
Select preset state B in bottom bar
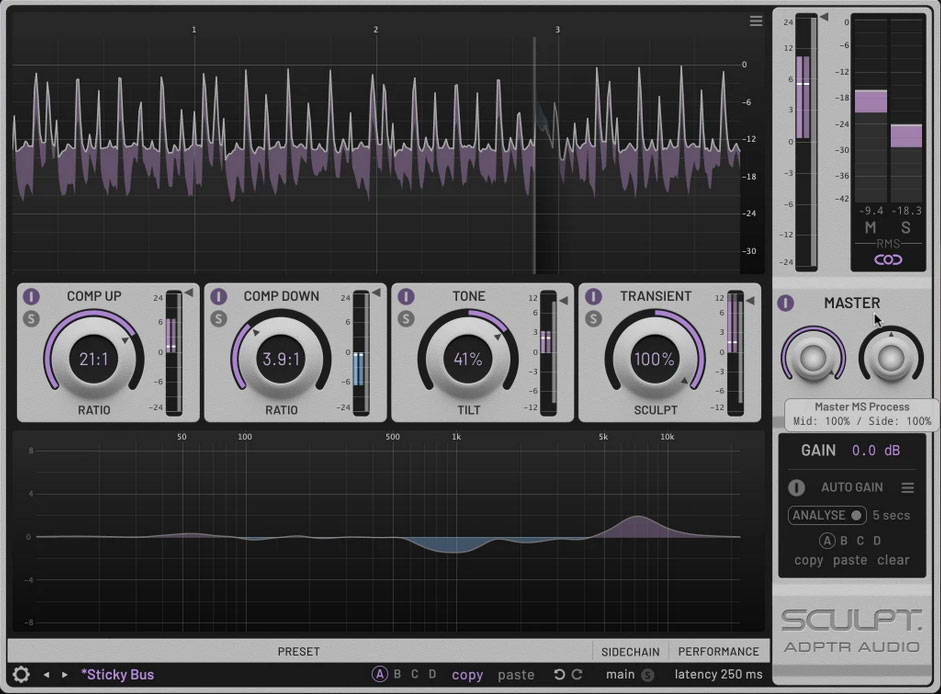pyautogui.click(x=397, y=674)
